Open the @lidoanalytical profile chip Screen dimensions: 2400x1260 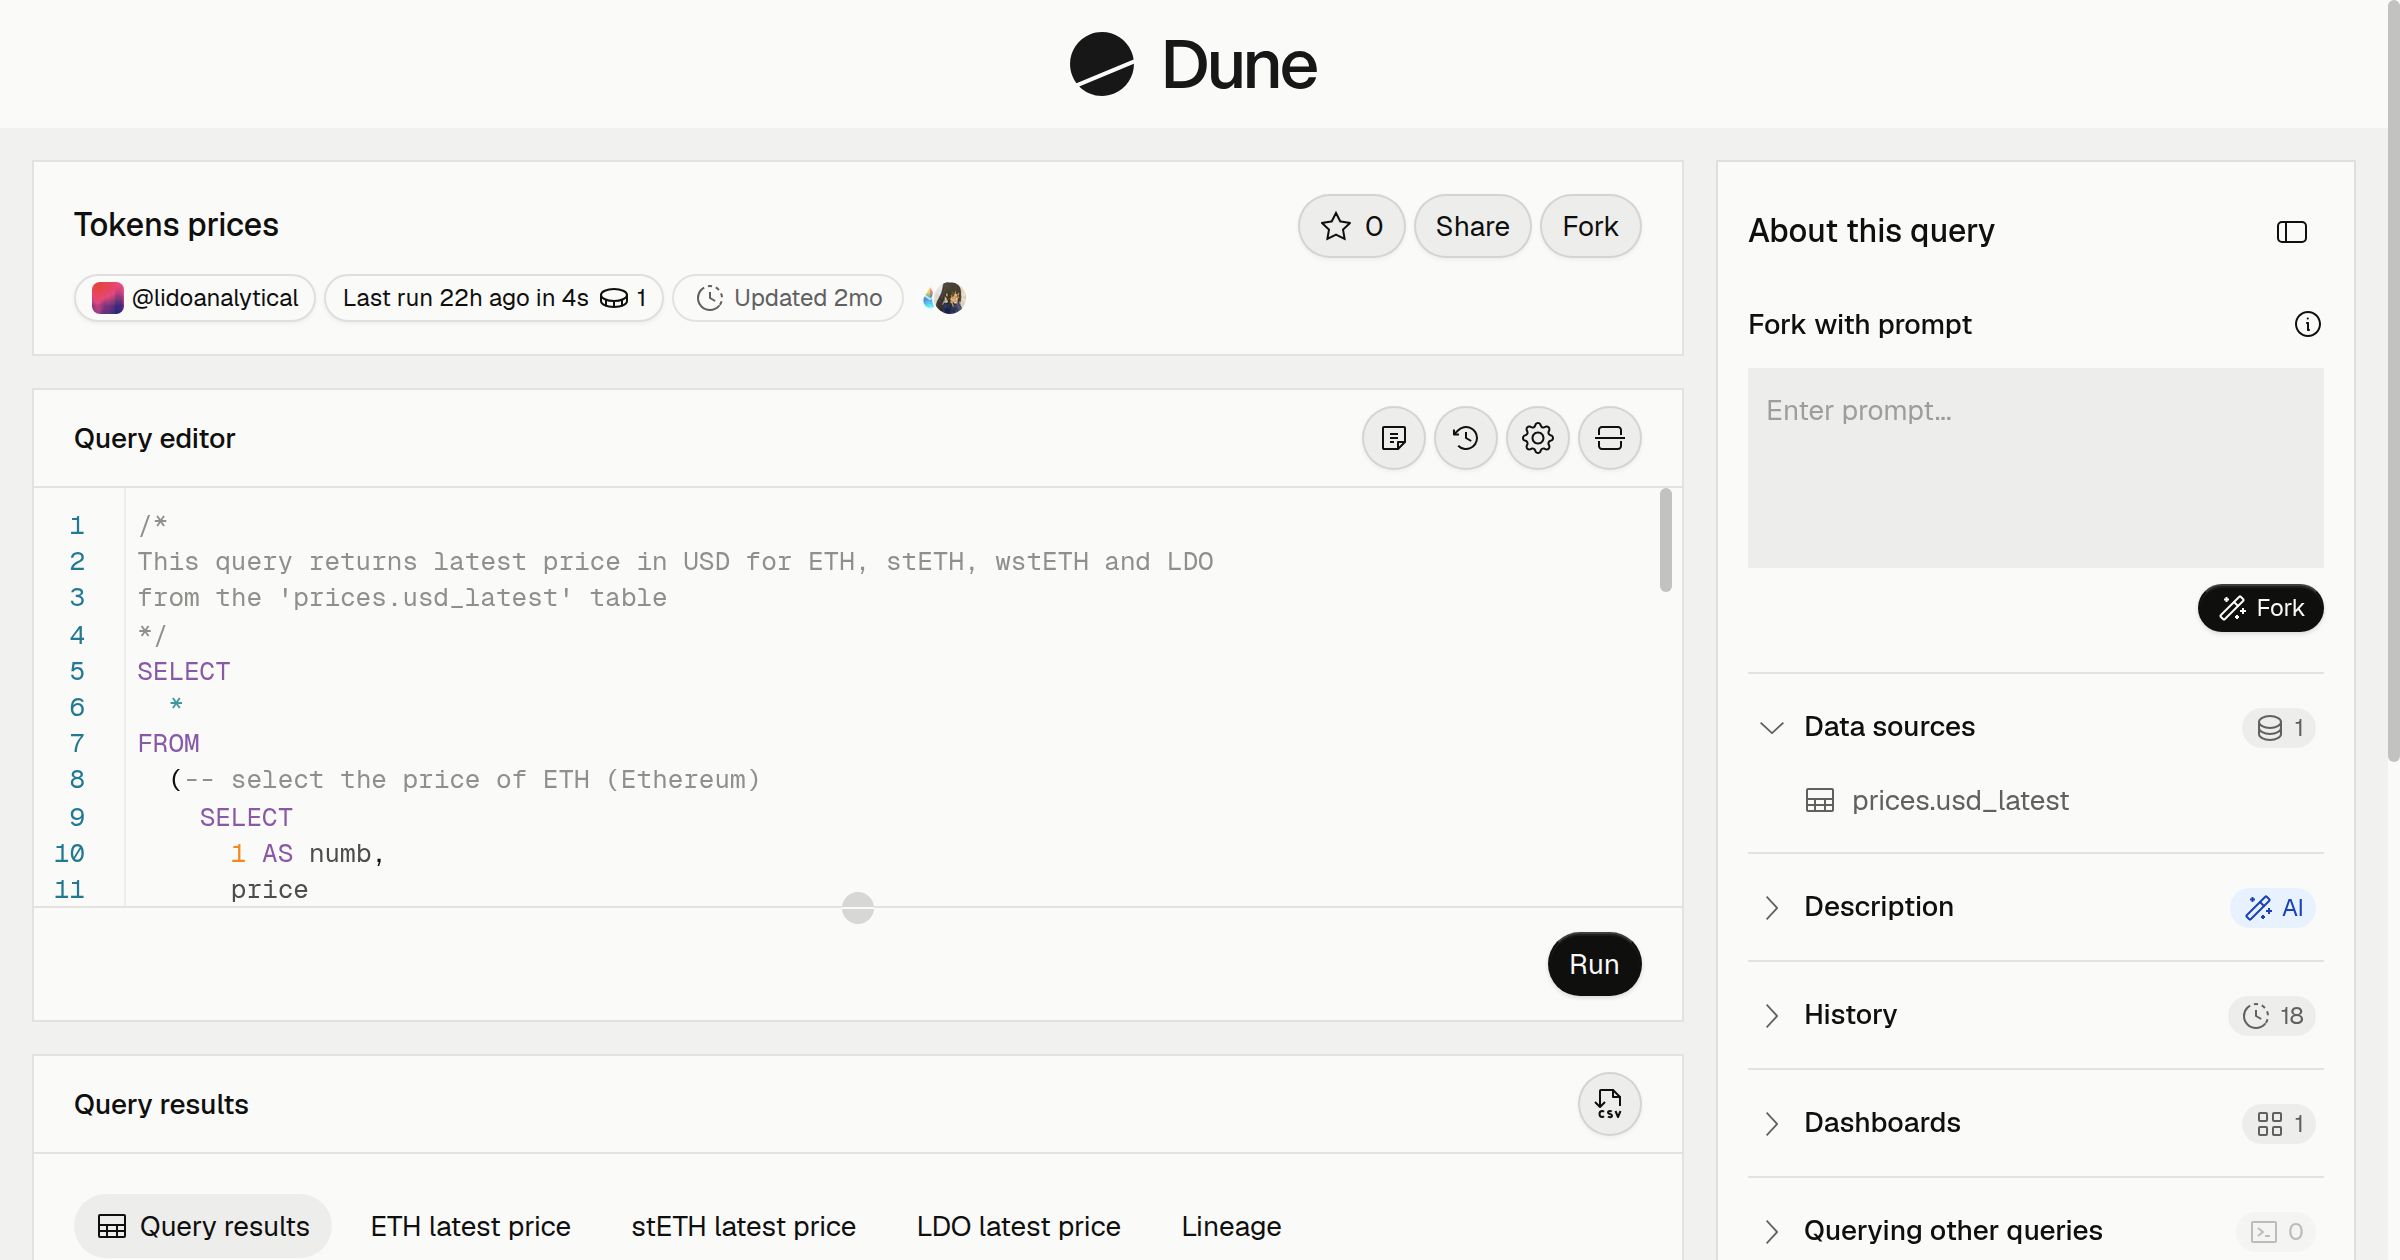coord(195,298)
